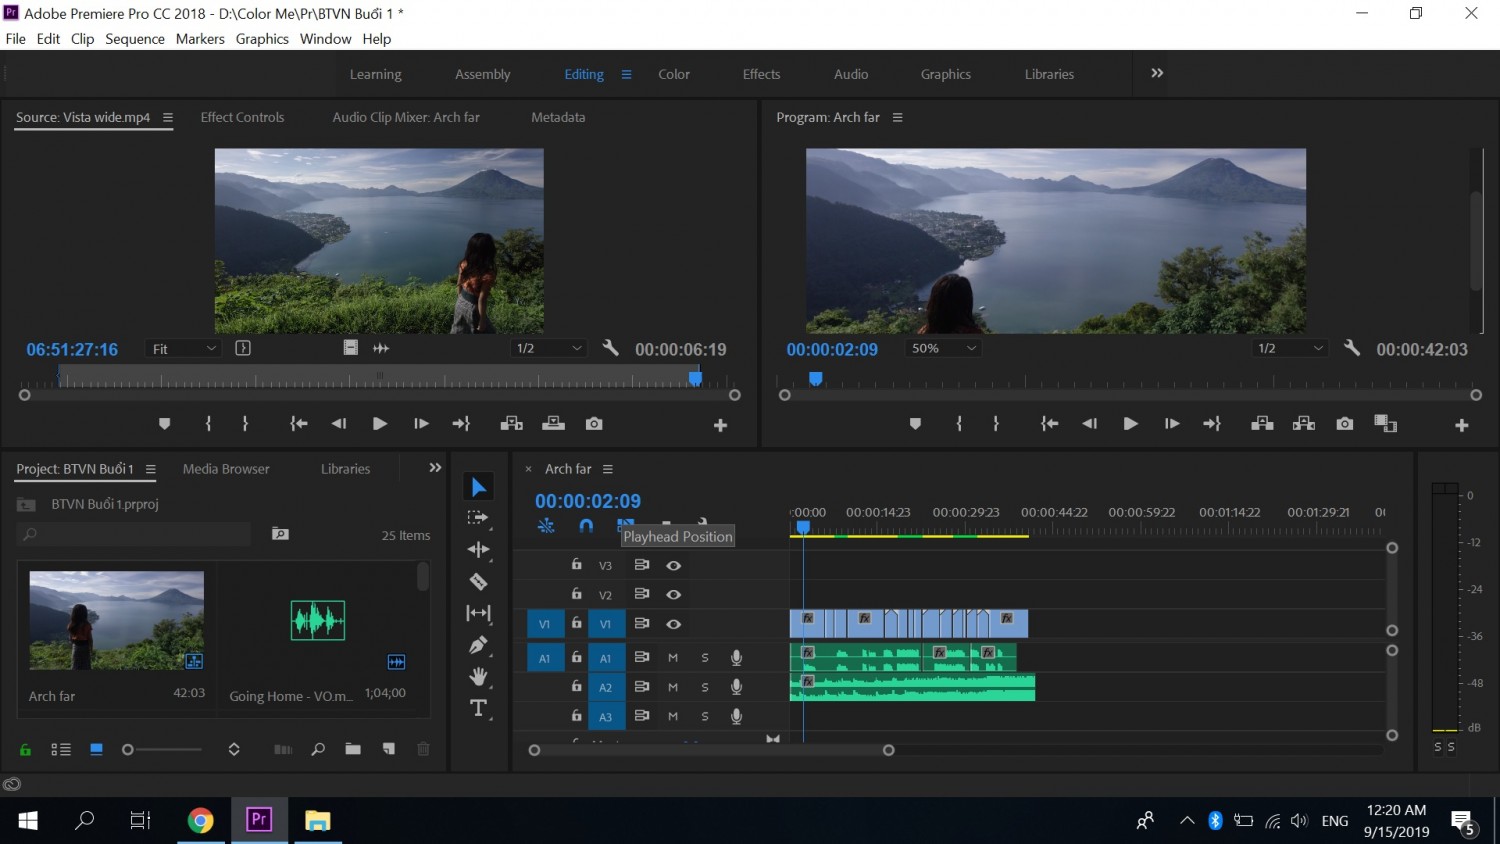Open Find in Project panel footer
This screenshot has height=844, width=1500.
click(318, 749)
